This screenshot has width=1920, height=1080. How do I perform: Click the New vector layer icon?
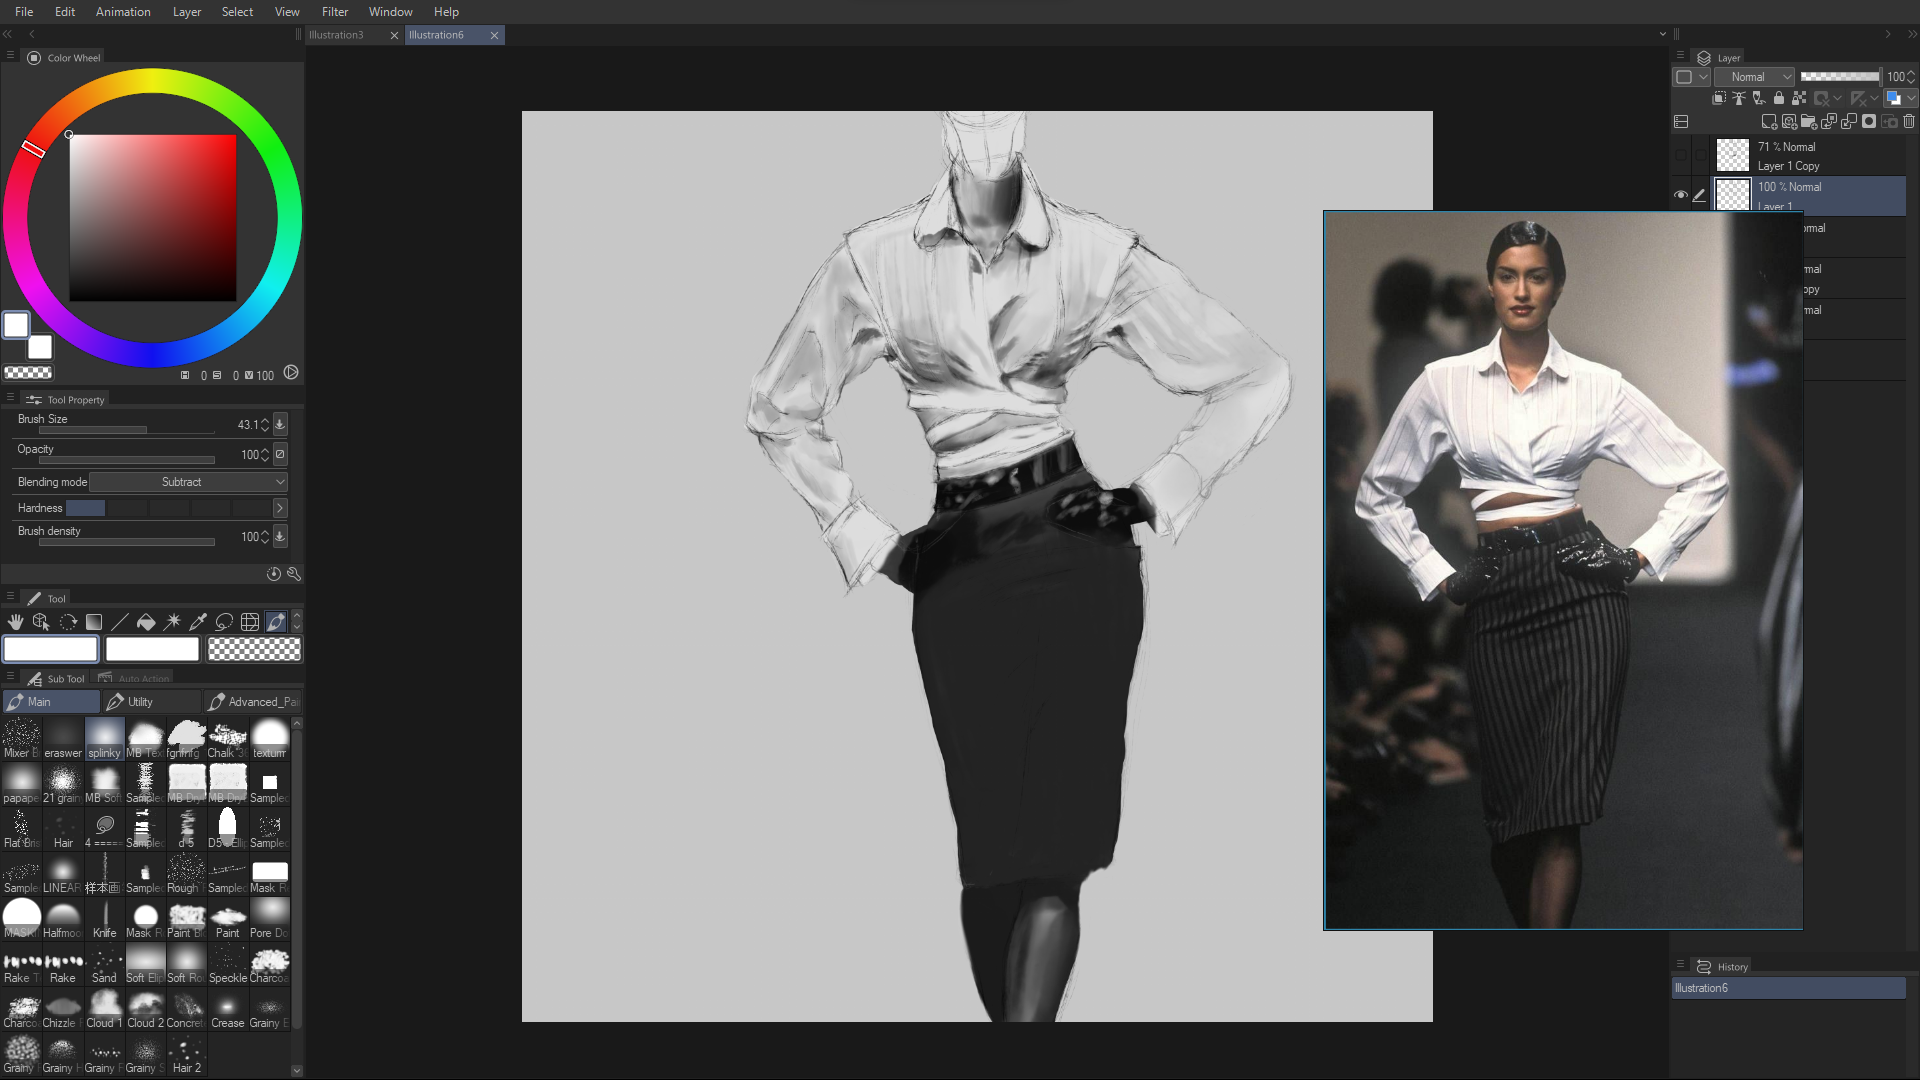1789,122
